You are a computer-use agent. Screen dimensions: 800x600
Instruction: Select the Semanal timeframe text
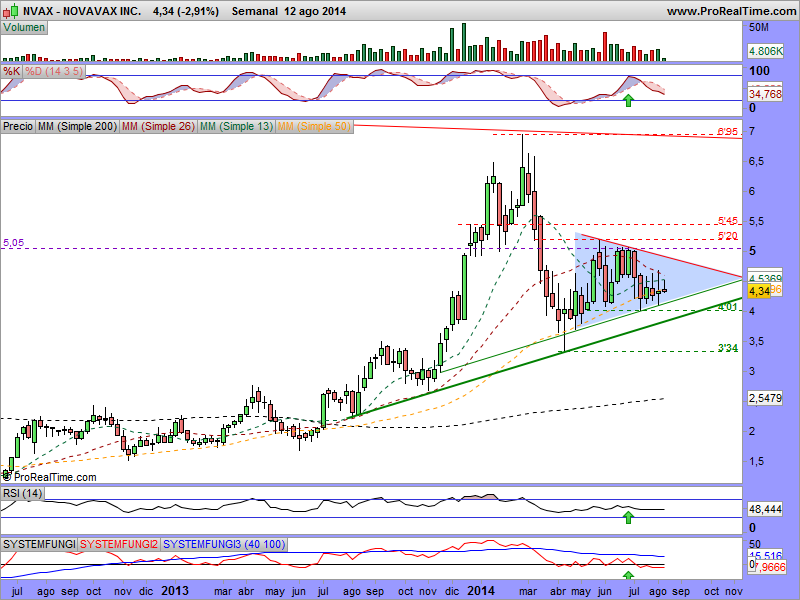tap(255, 11)
